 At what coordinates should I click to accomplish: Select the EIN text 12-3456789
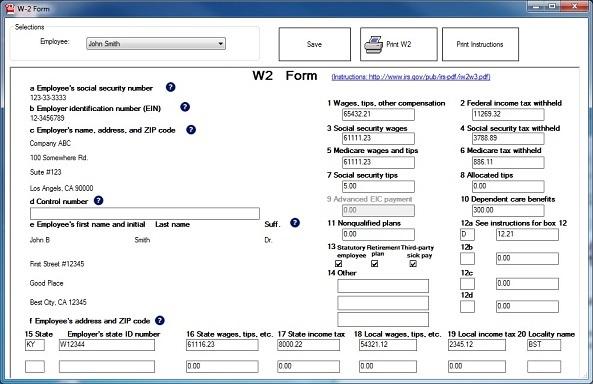point(47,118)
